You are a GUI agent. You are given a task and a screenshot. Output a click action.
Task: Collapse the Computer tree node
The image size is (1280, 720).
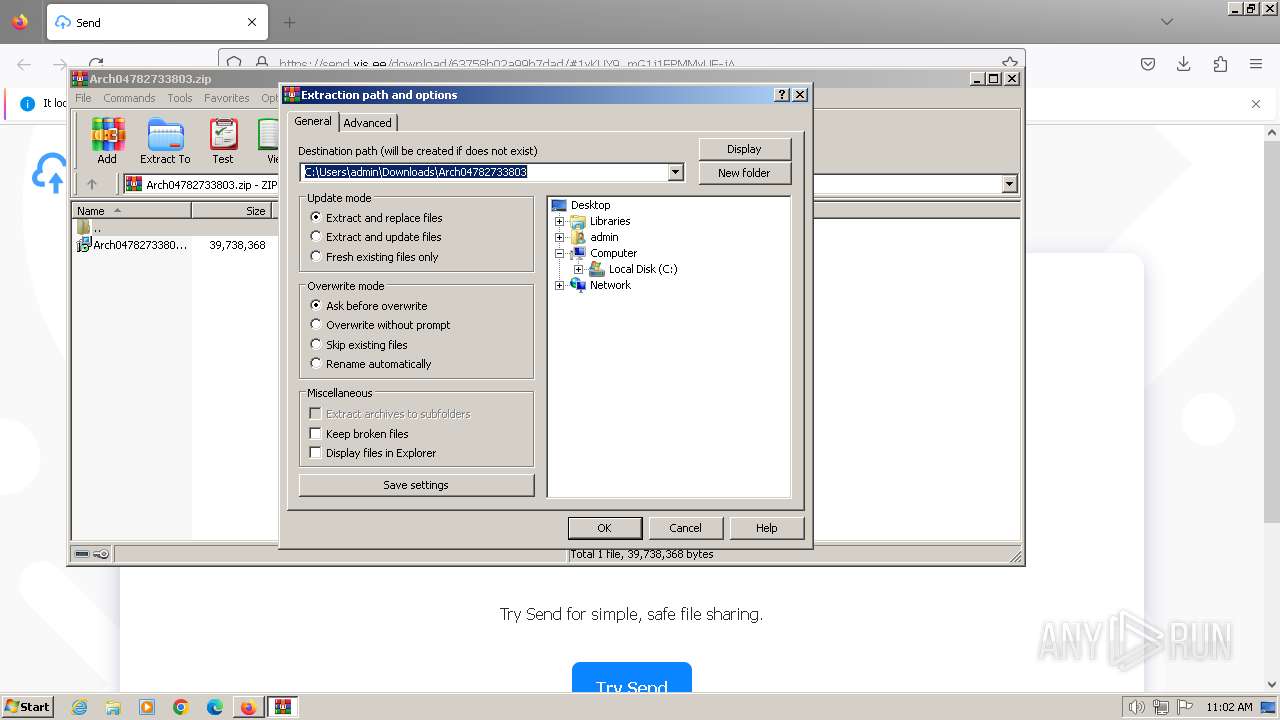coord(559,253)
